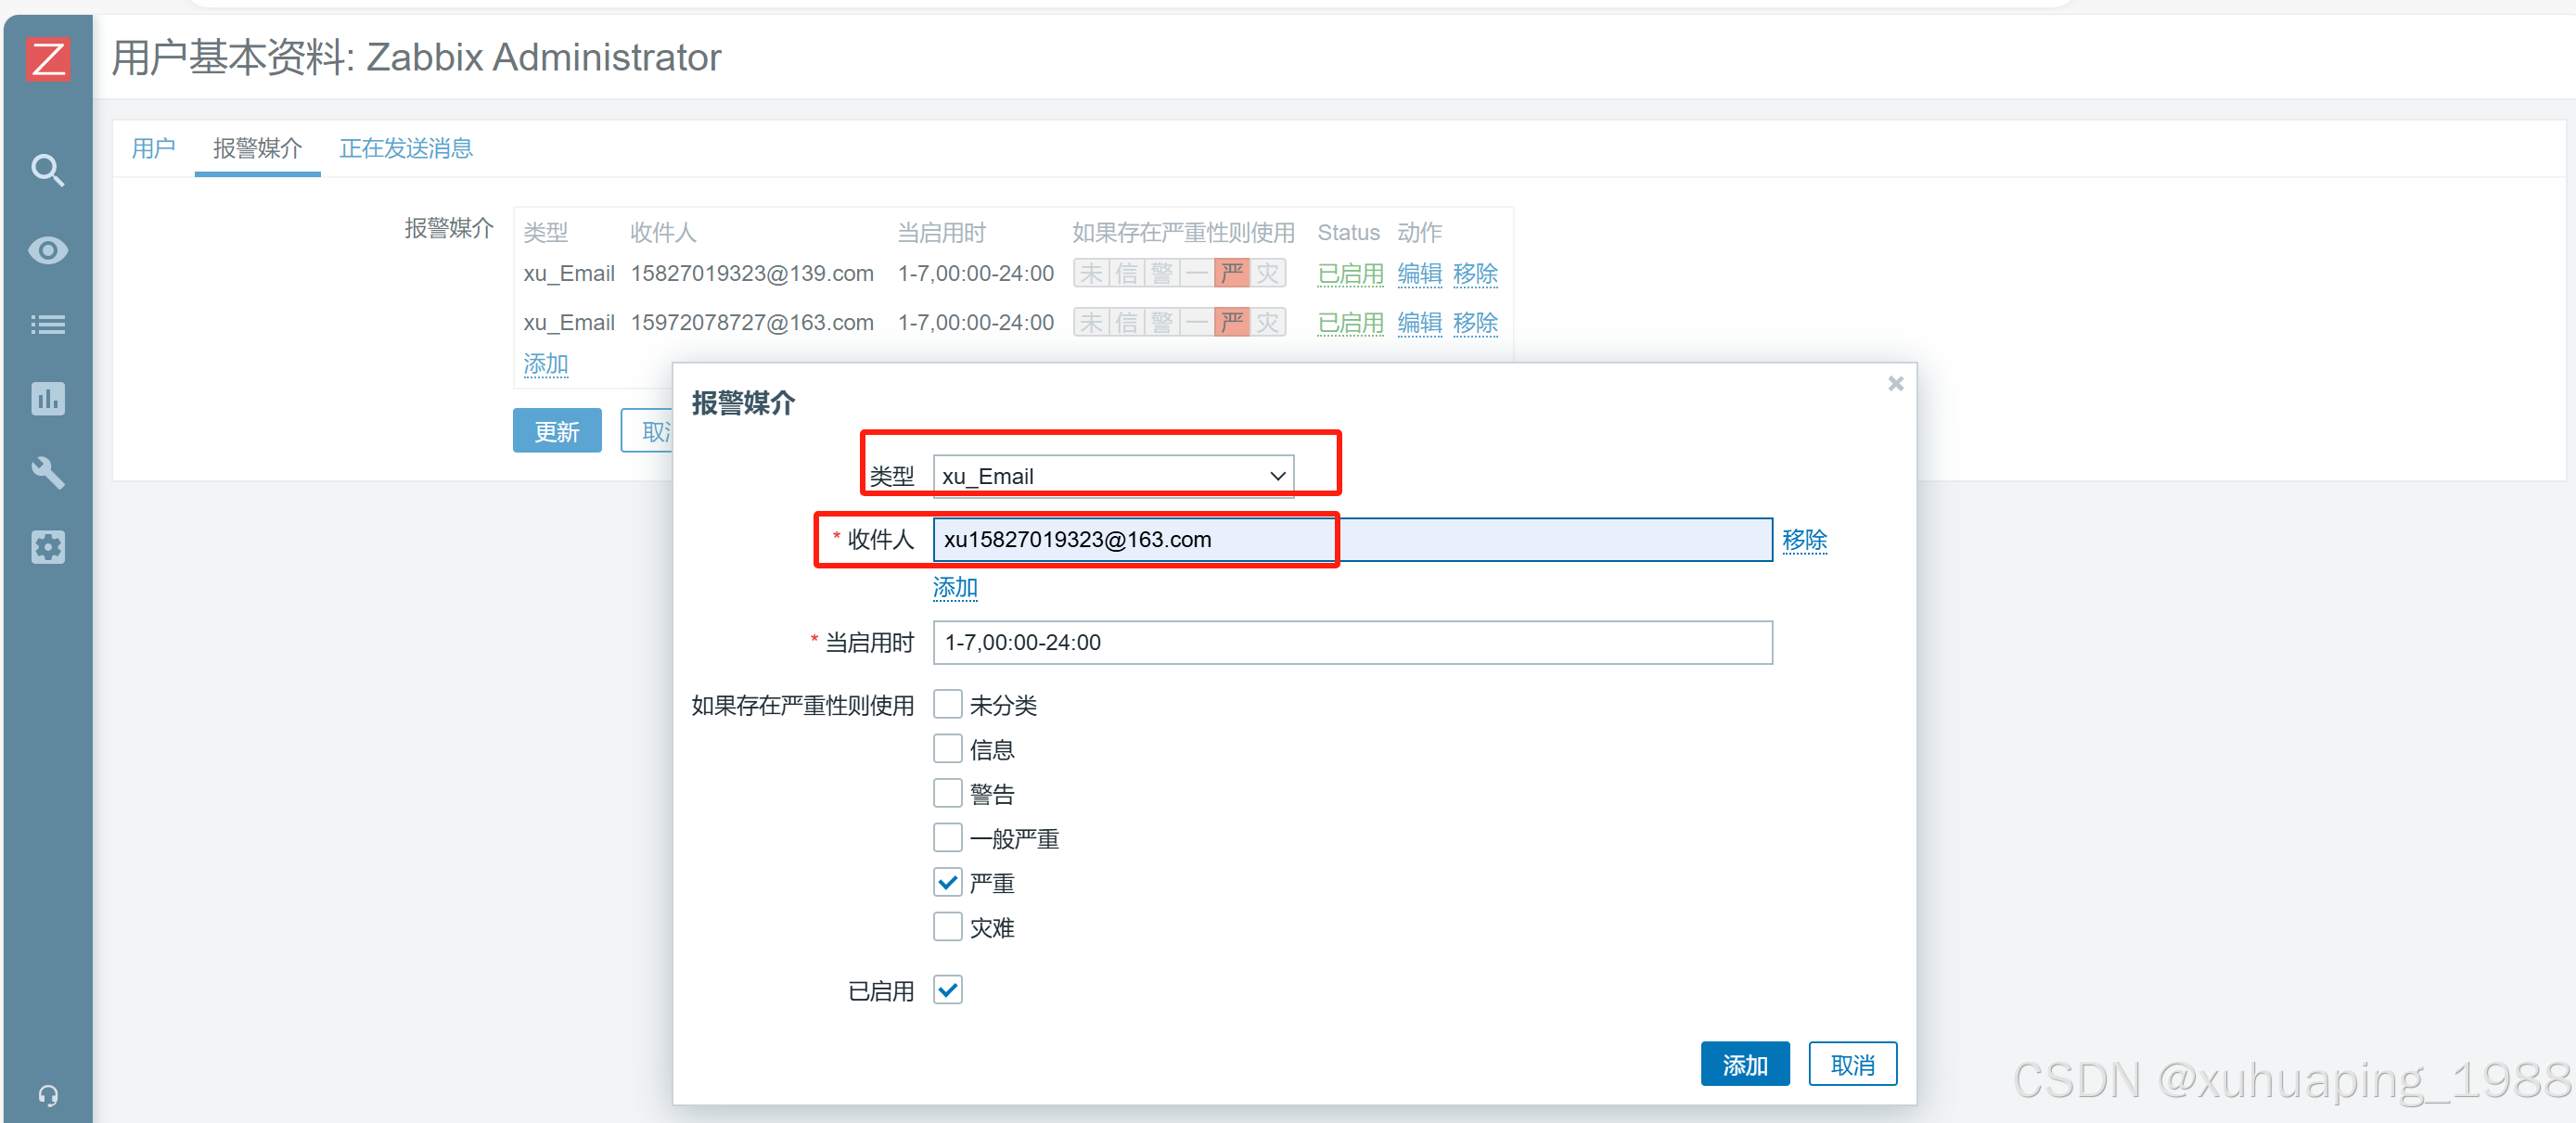2576x1123 pixels.
Task: Switch to the 用户 tab
Action: [153, 149]
